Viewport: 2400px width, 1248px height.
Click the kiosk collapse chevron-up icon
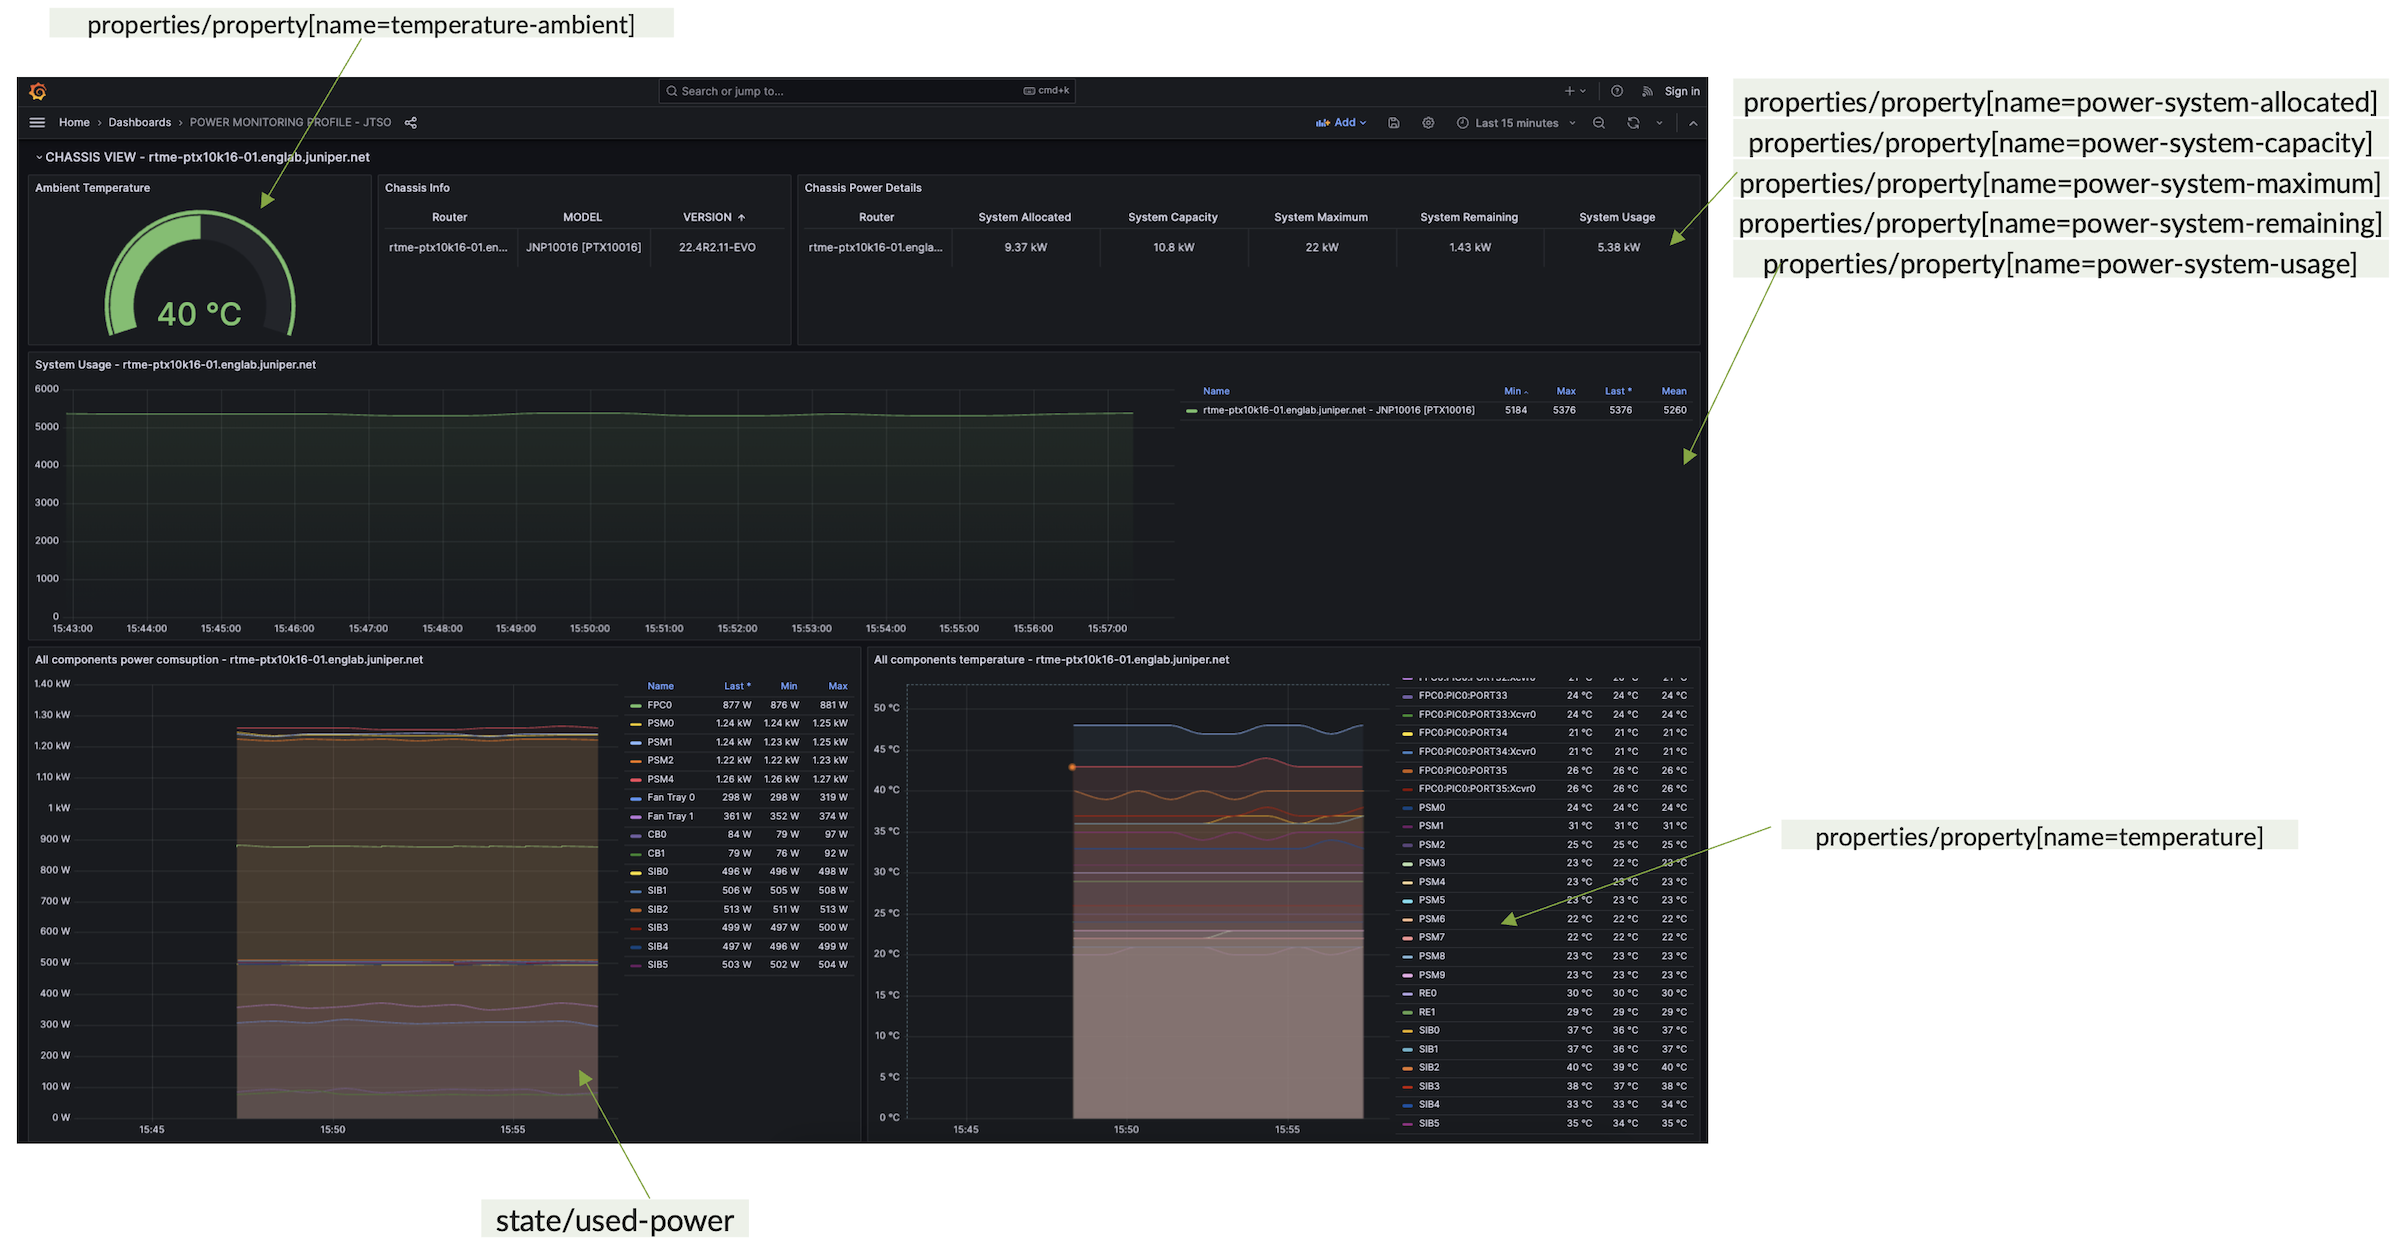pyautogui.click(x=1693, y=123)
